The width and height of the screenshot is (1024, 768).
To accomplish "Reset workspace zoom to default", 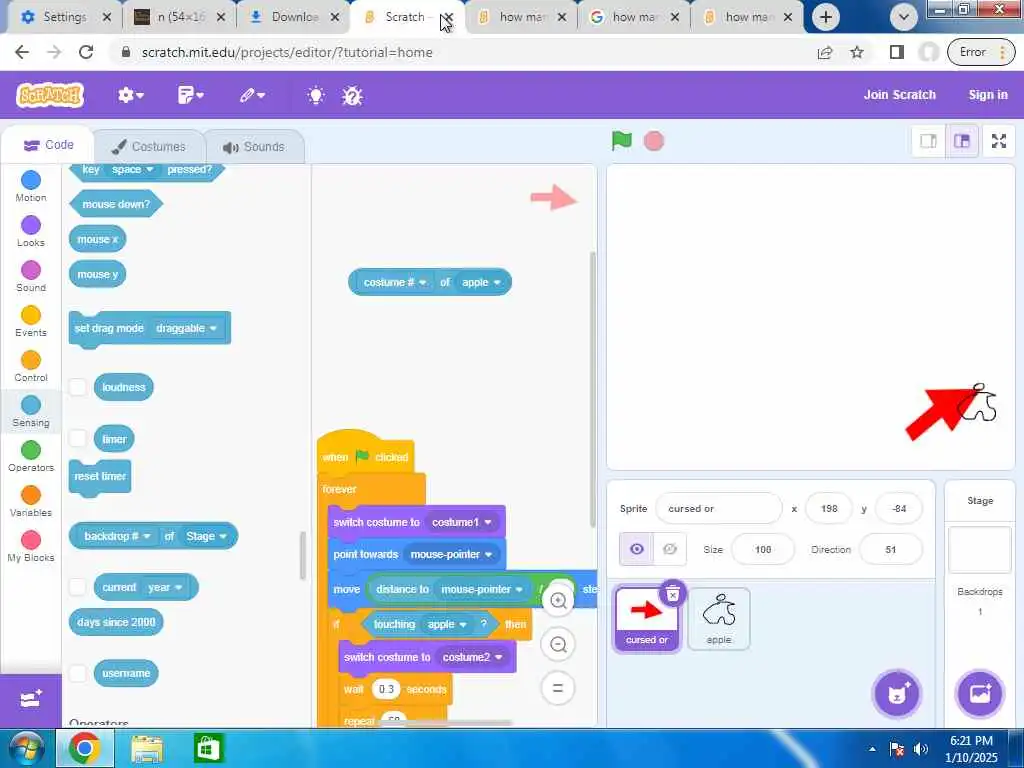I will click(558, 688).
